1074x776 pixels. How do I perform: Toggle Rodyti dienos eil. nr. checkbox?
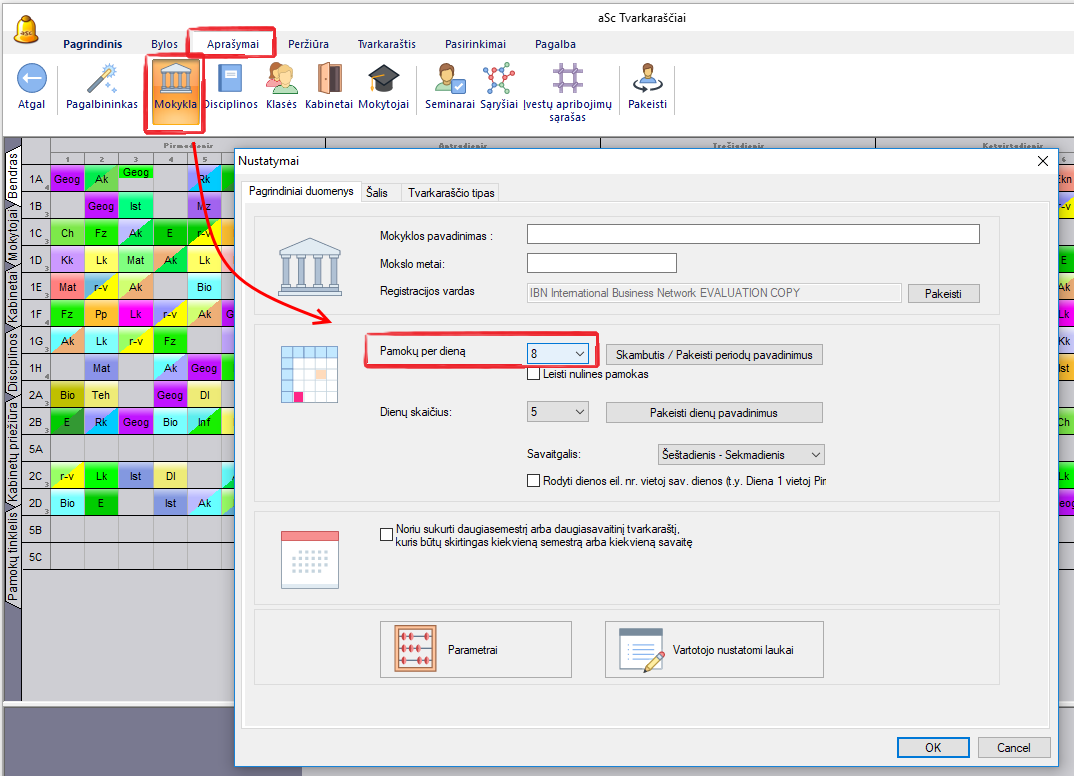pyautogui.click(x=534, y=481)
